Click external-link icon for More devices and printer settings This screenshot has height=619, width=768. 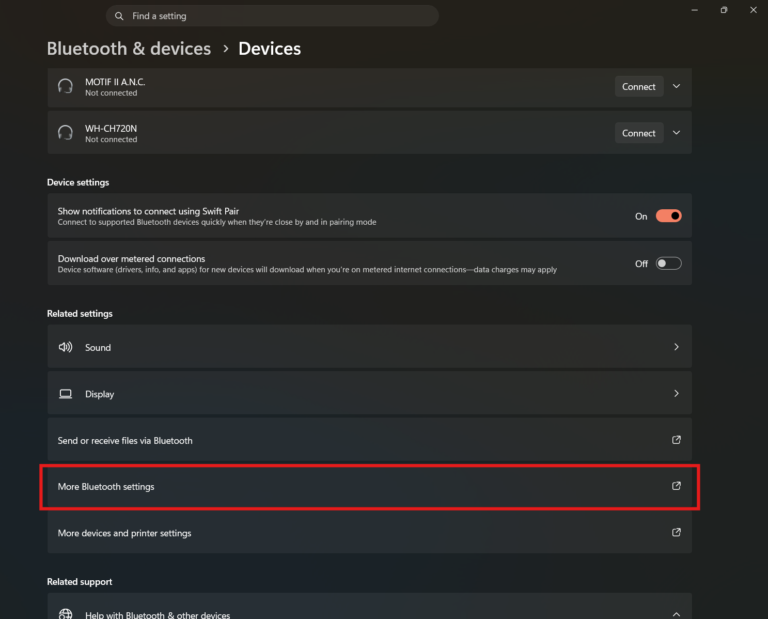[676, 532]
